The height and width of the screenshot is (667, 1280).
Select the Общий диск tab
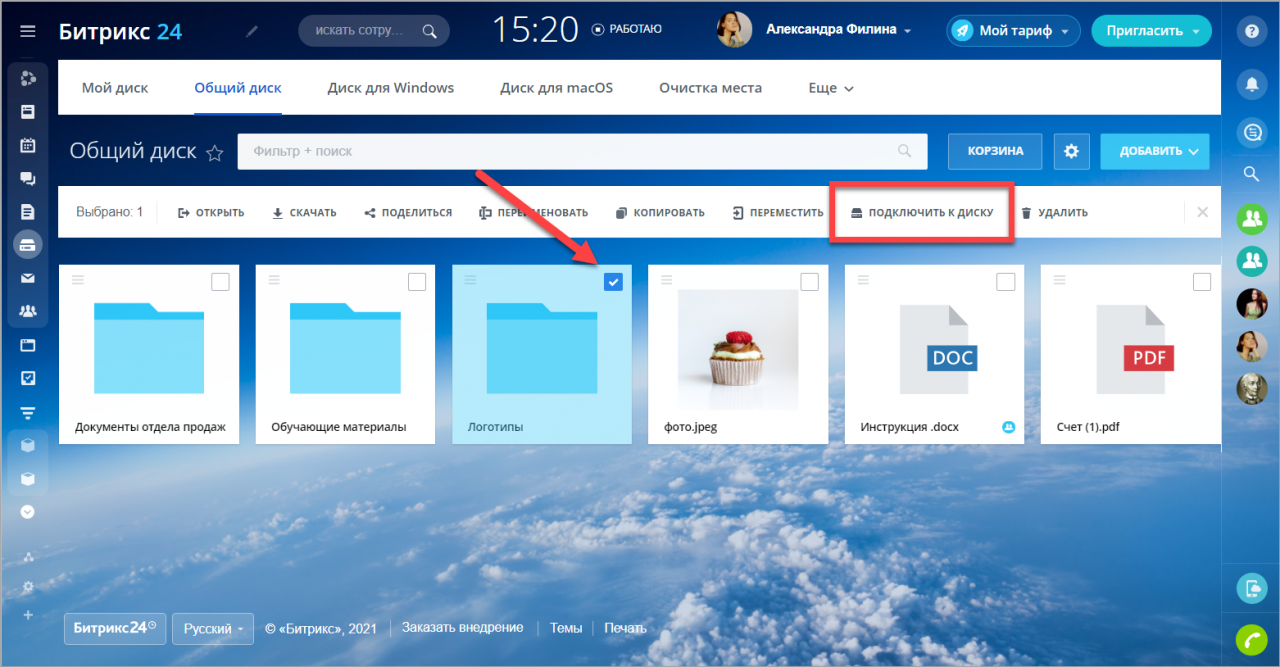[x=238, y=88]
